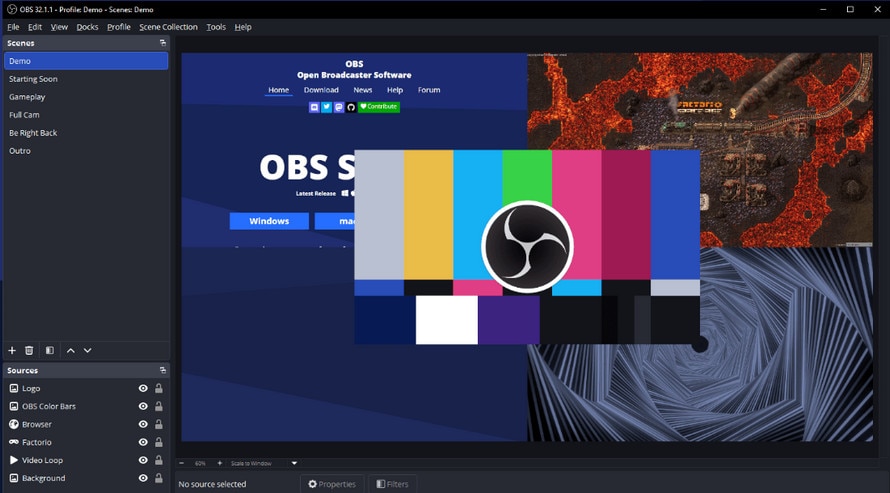Click the white block in color bars
Viewport: 890px width, 493px height.
pos(447,320)
